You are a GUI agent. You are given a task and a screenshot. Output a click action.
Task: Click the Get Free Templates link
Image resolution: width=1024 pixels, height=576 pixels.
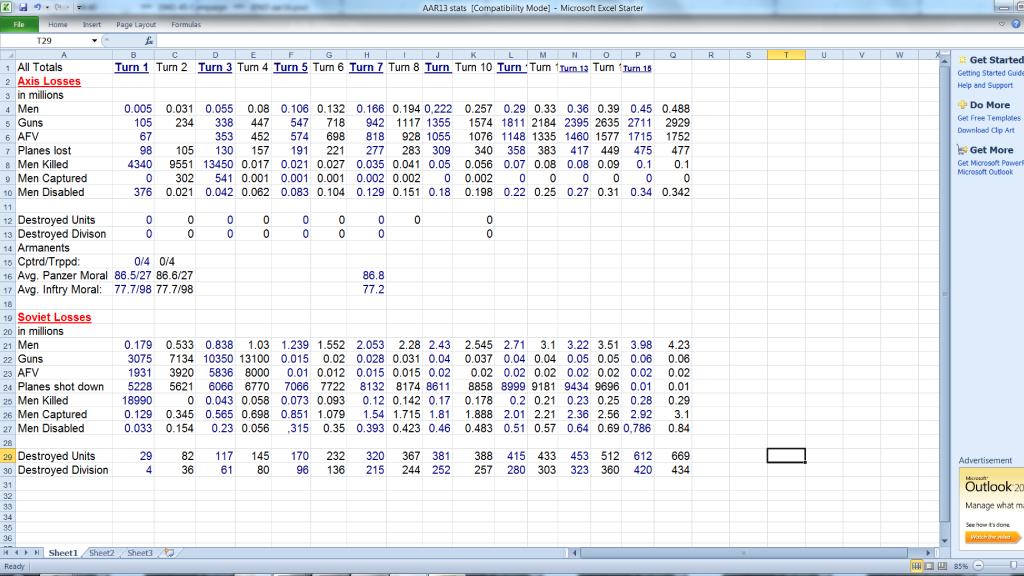[988, 118]
